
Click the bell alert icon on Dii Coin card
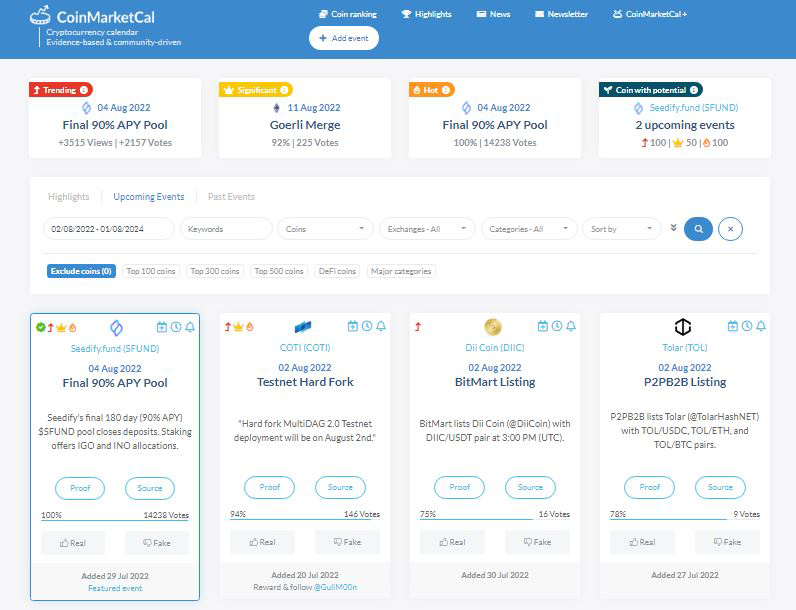(x=571, y=326)
